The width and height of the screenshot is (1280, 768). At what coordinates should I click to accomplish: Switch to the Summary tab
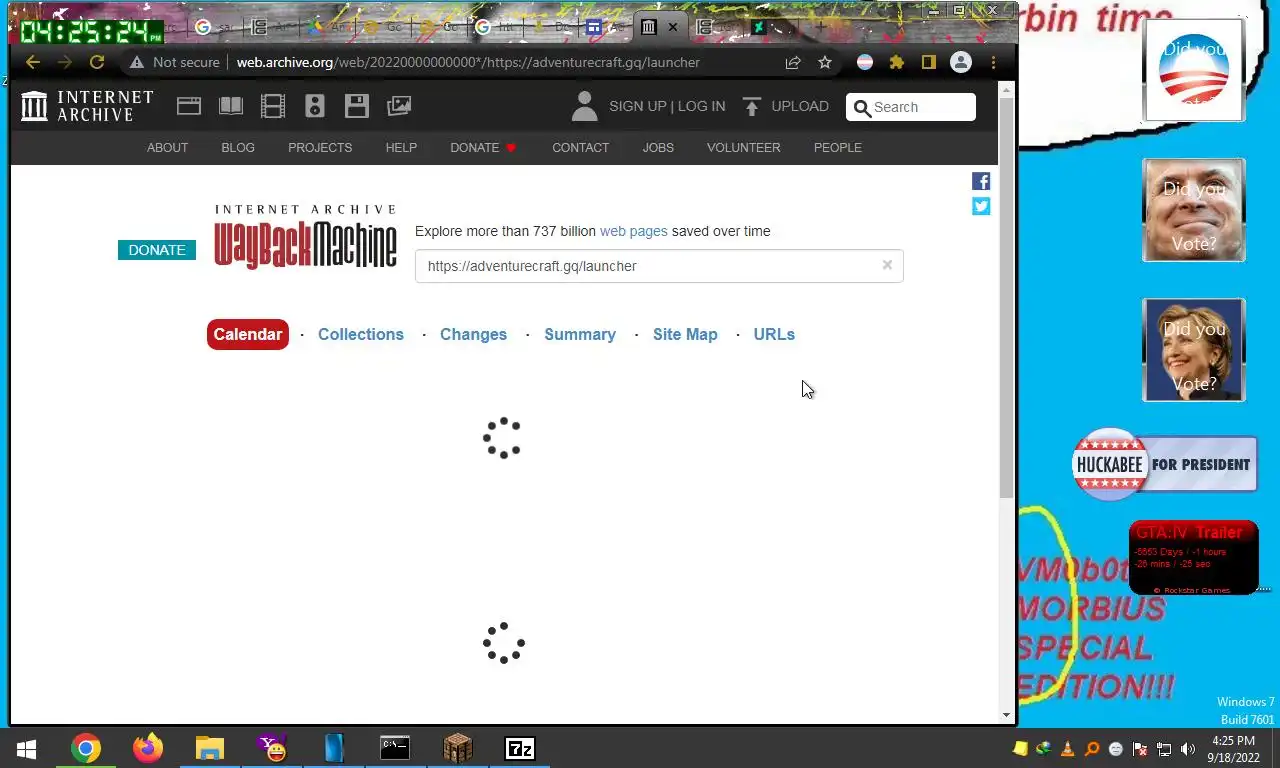pos(580,334)
